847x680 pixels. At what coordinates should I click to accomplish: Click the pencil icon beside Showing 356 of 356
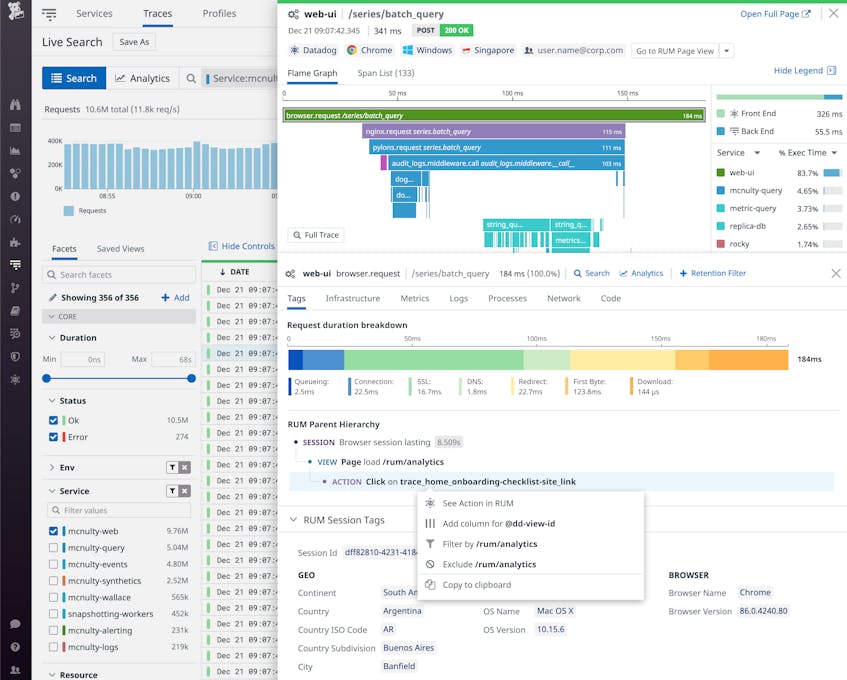coord(52,298)
